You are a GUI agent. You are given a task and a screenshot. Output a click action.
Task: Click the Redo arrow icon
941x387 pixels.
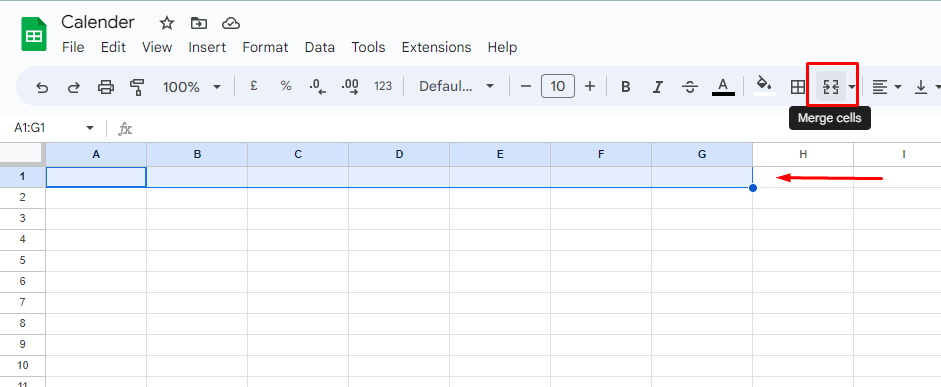click(74, 87)
